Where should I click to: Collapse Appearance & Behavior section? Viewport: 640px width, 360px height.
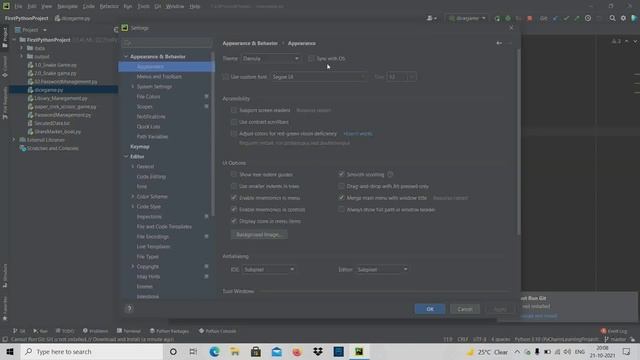click(x=126, y=56)
